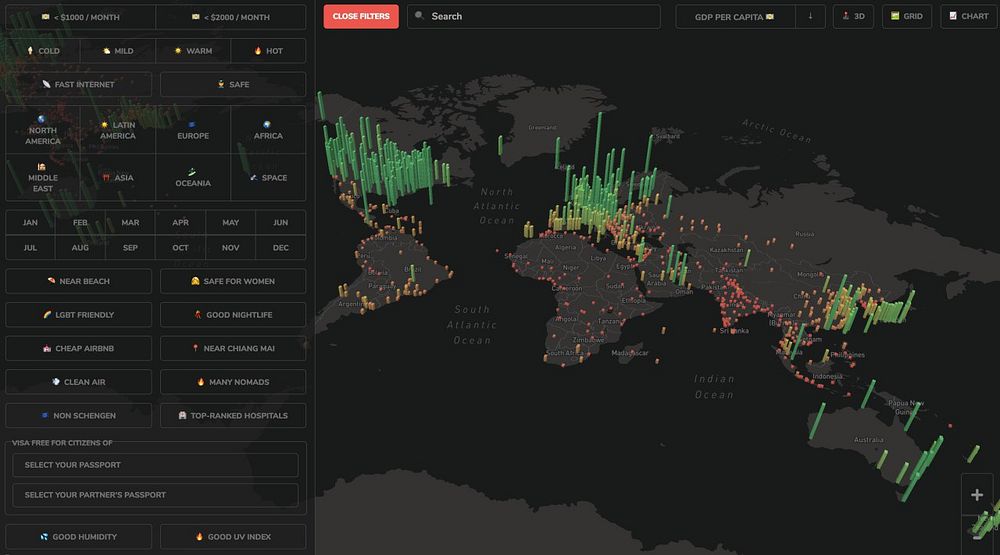Filter by FEB month

pos(80,223)
